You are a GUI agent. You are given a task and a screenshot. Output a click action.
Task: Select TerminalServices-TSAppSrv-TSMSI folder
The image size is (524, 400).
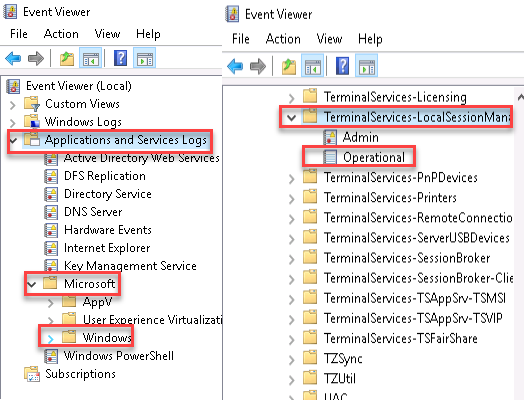pyautogui.click(x=415, y=298)
